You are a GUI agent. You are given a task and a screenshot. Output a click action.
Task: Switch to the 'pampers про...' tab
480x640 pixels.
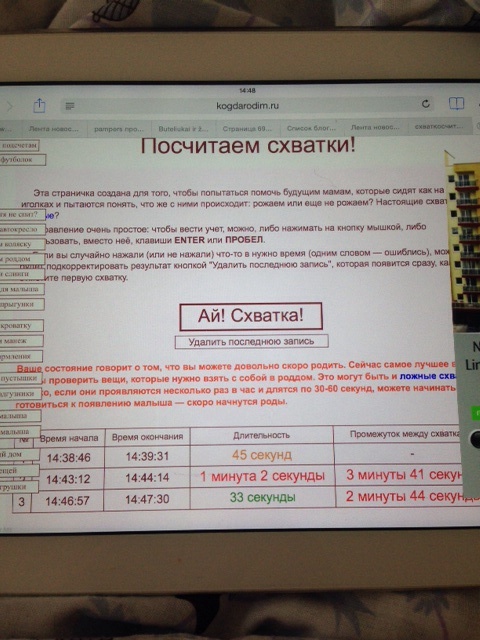119,129
